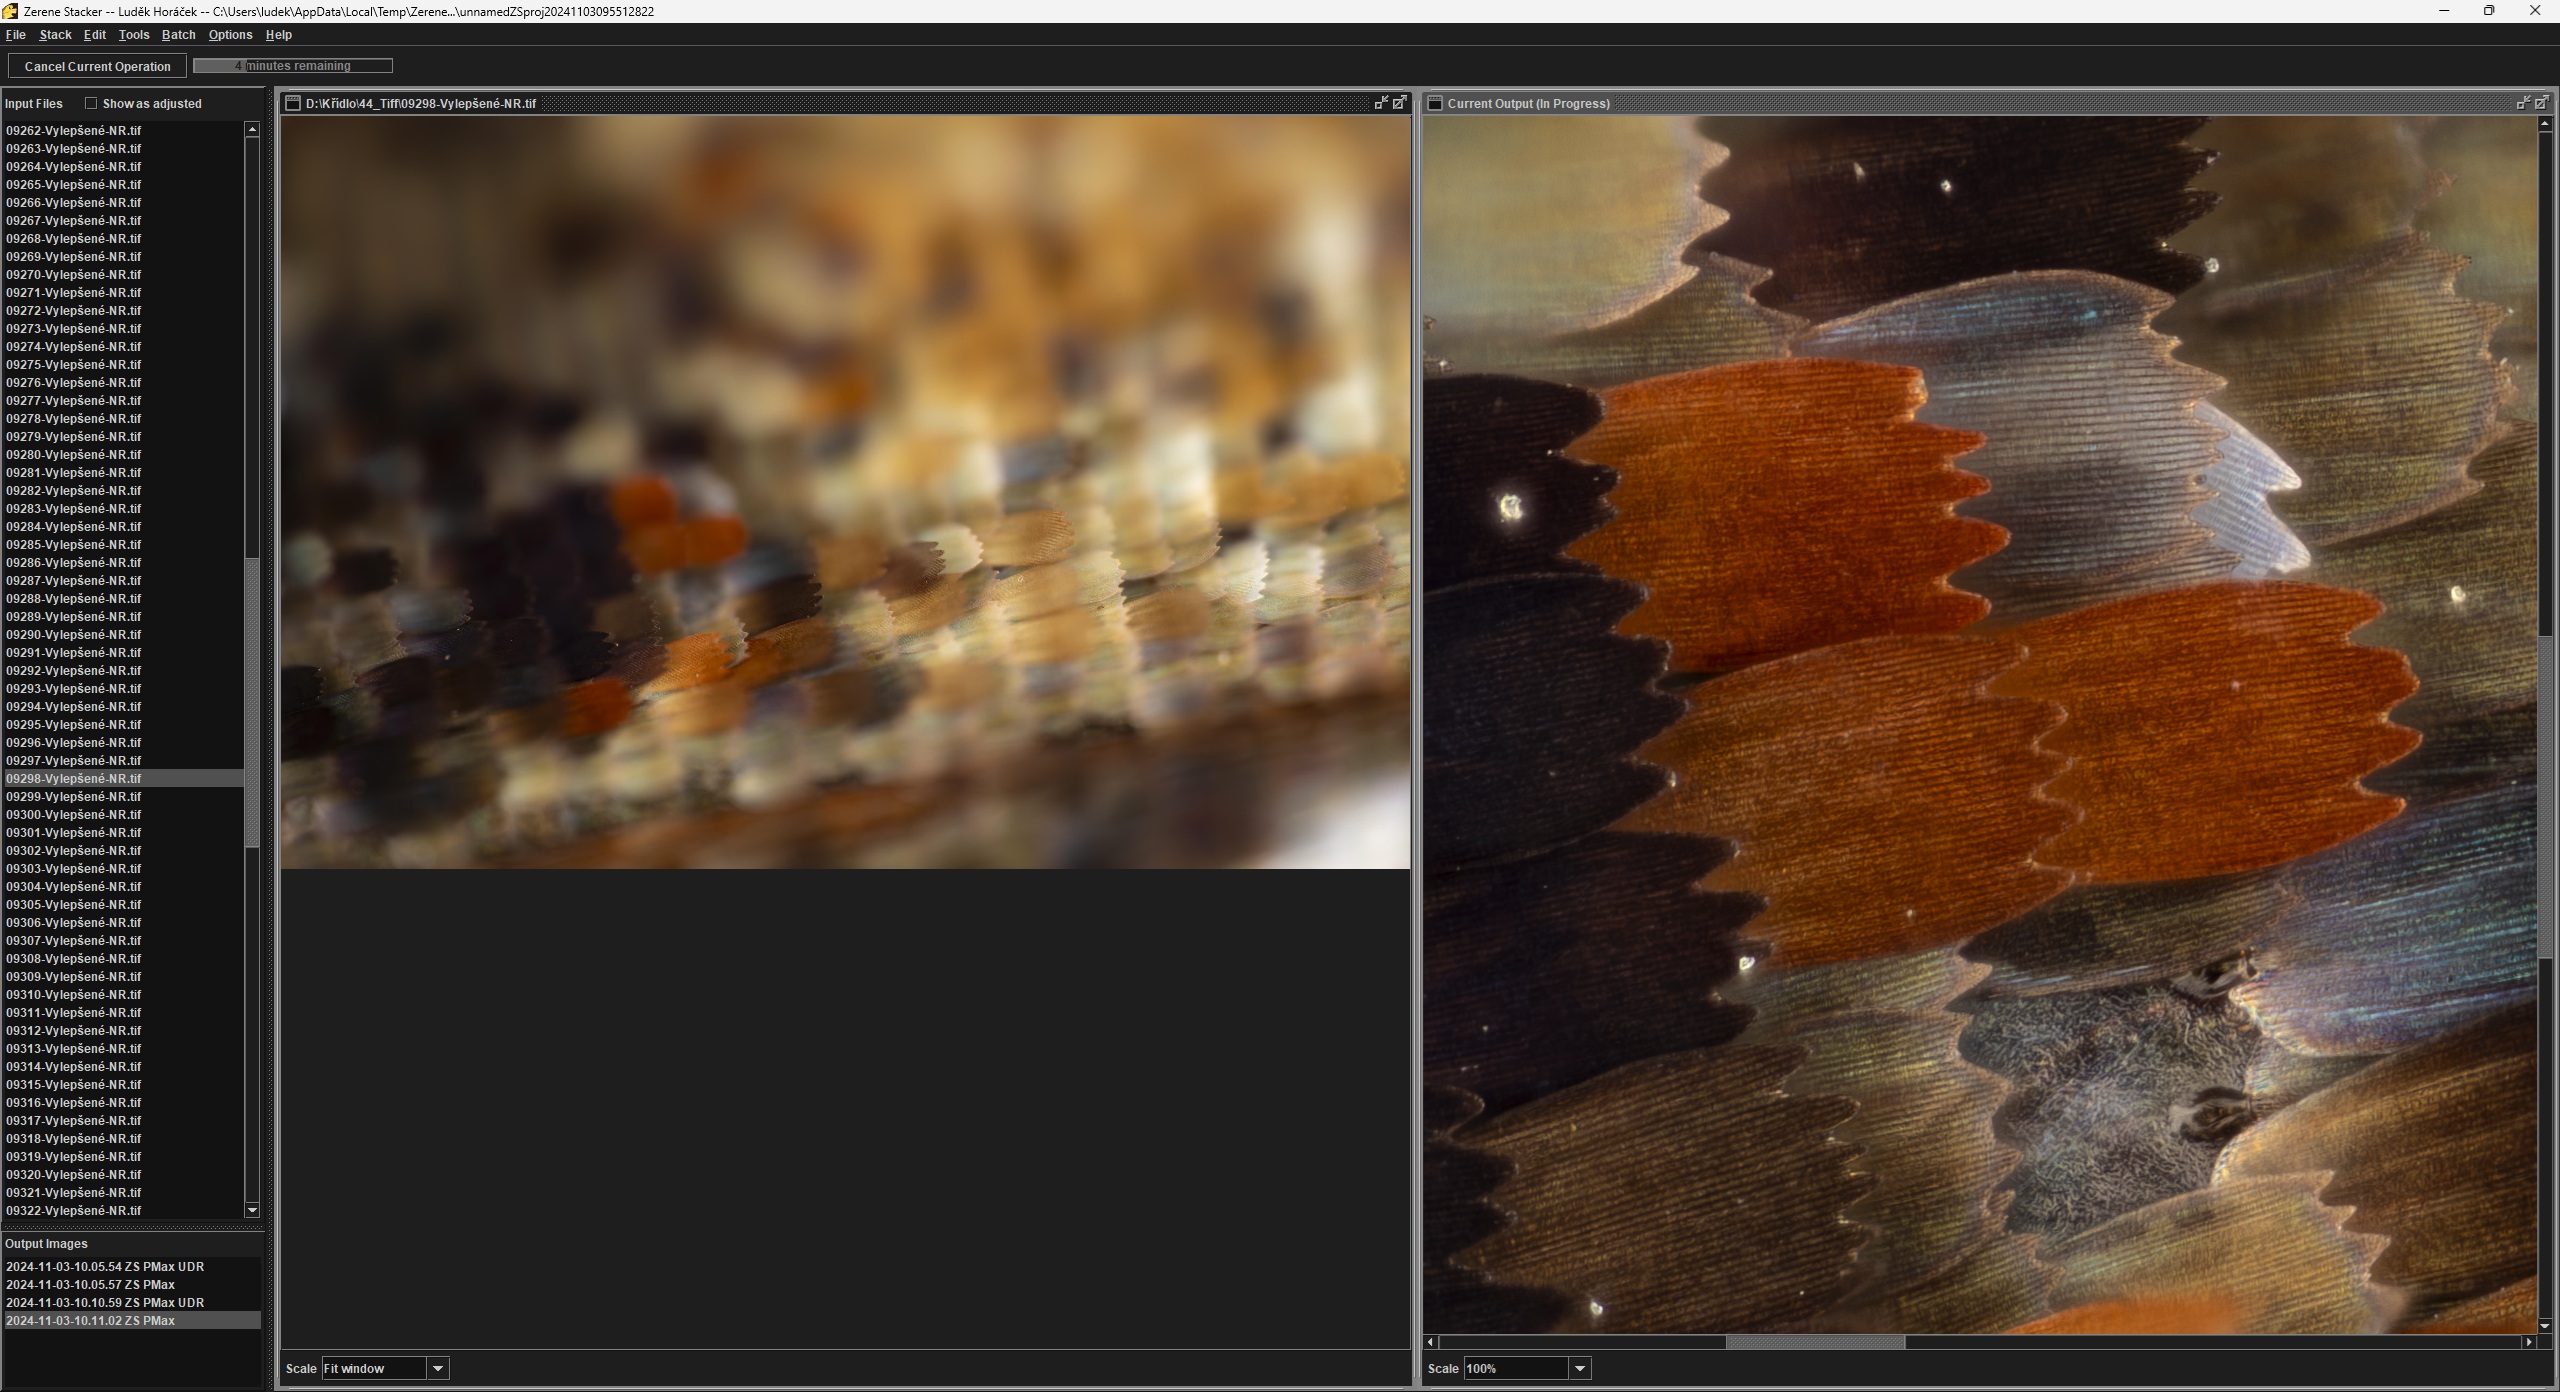Click the output panel horizontal scrollbar thumb
This screenshot has width=2560, height=1392.
pyautogui.click(x=1815, y=1342)
